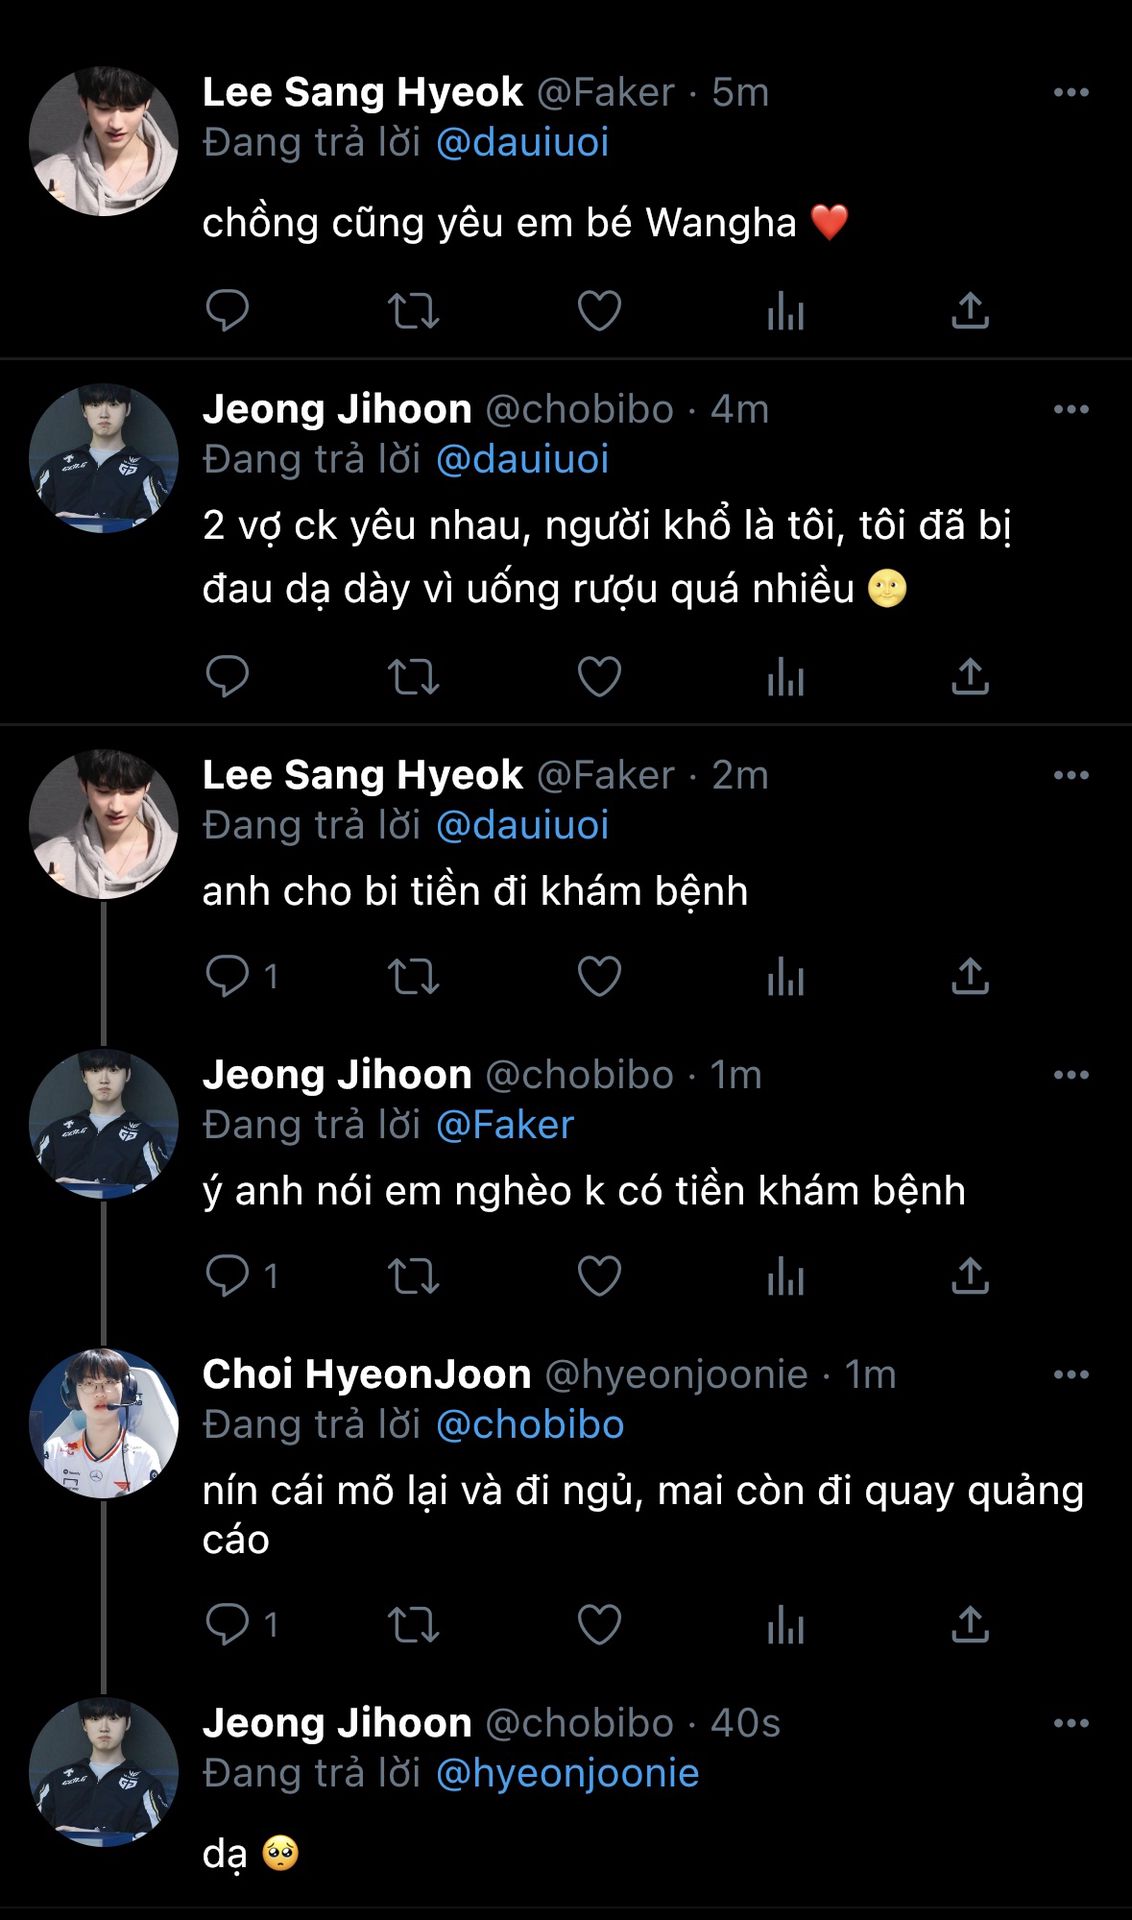Reply to Faker's 'chồng cũng yêu' tweet
This screenshot has width=1132, height=1920.
227,311
